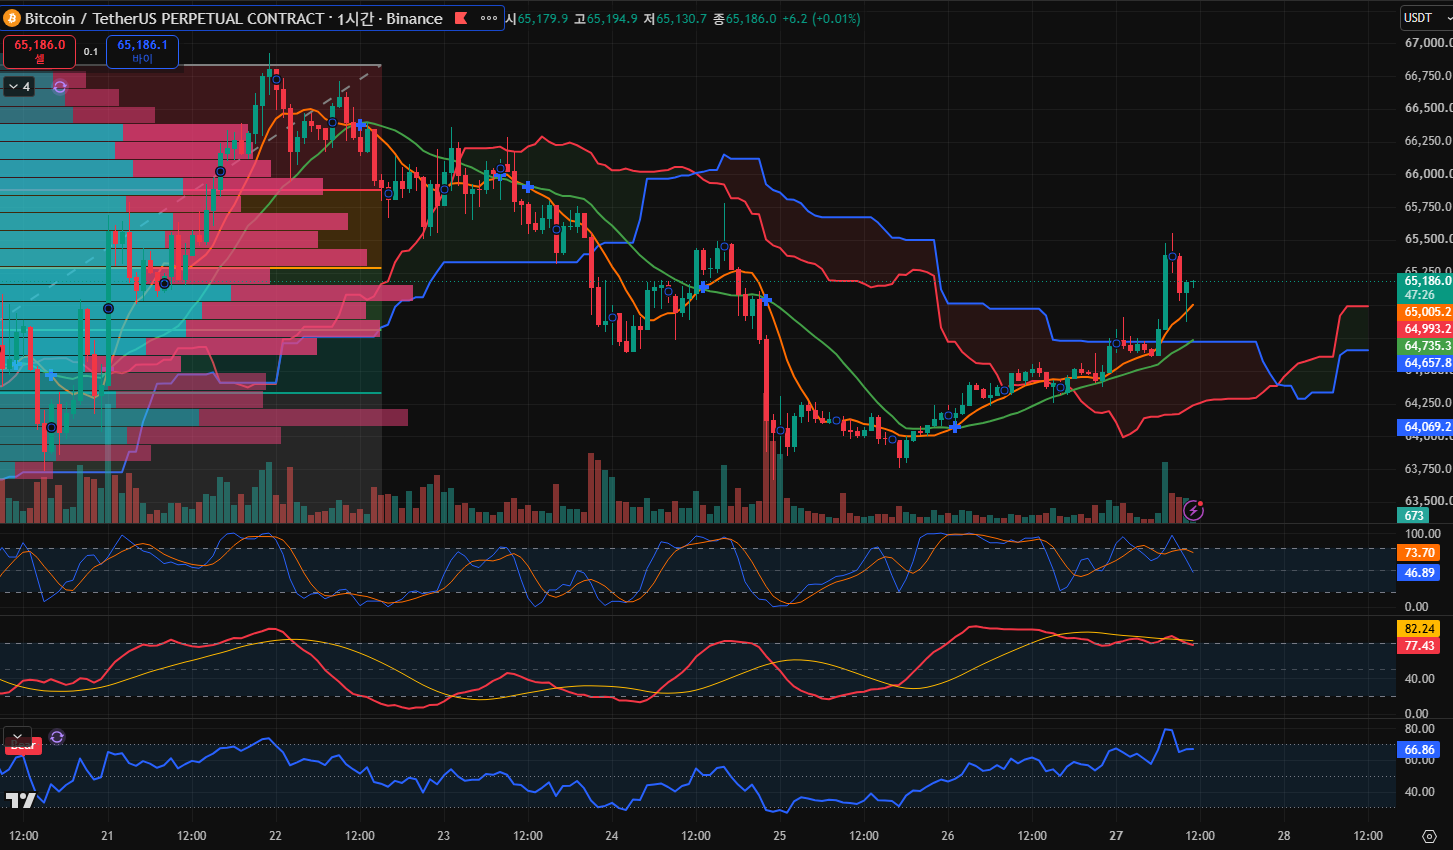Expand the bottom pane legend chevron
Screen dimensions: 1453x850
click(17, 736)
